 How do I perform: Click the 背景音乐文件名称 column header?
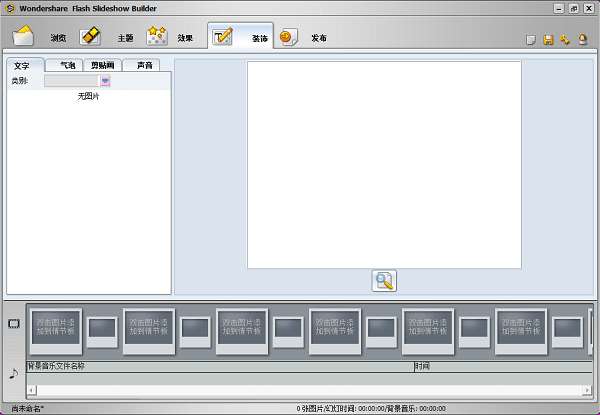(220, 366)
